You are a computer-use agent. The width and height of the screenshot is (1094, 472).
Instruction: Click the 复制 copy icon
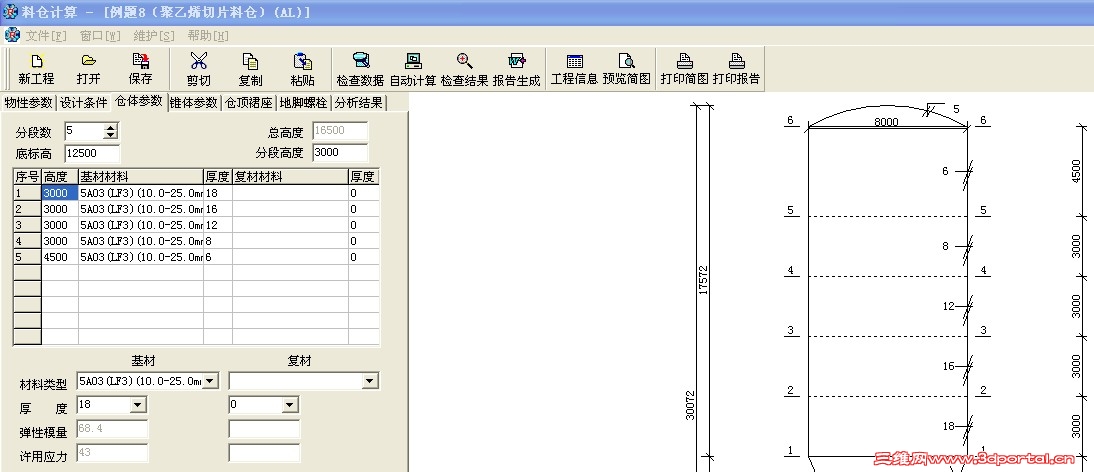click(250, 68)
